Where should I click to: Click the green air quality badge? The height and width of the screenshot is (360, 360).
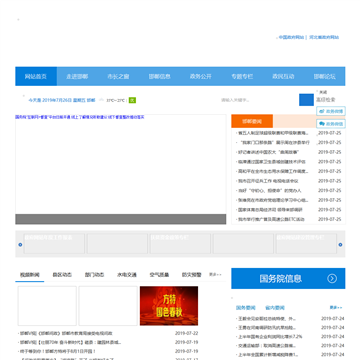pyautogui.click(x=132, y=100)
